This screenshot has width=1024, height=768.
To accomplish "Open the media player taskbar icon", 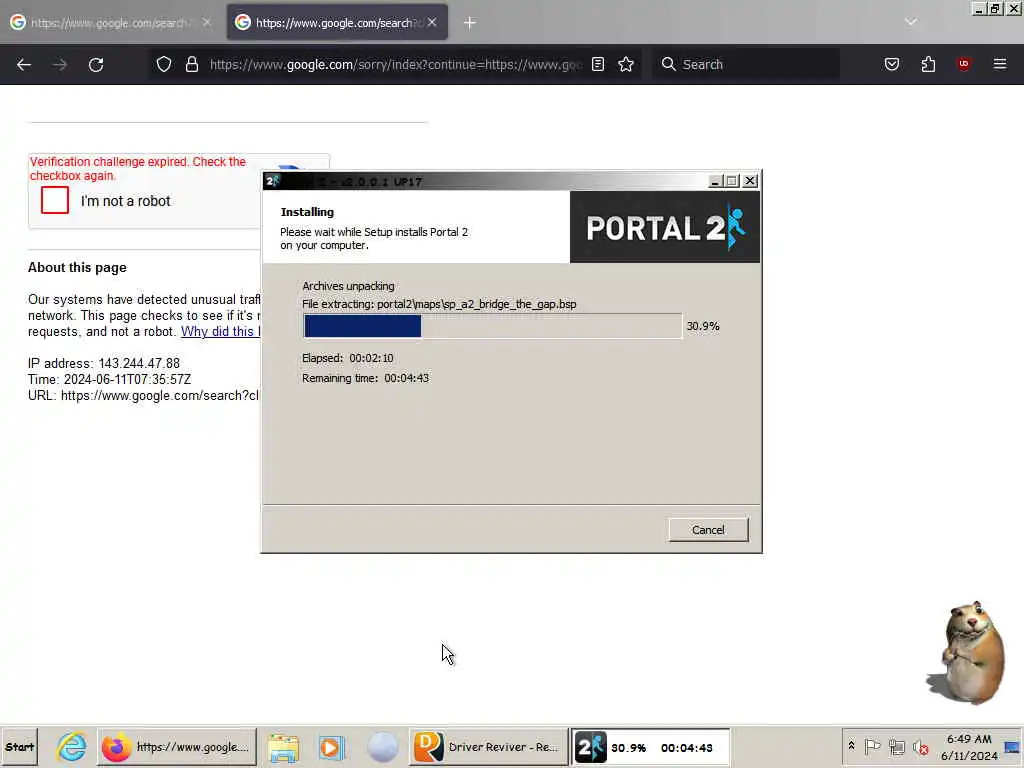I will coord(332,748).
